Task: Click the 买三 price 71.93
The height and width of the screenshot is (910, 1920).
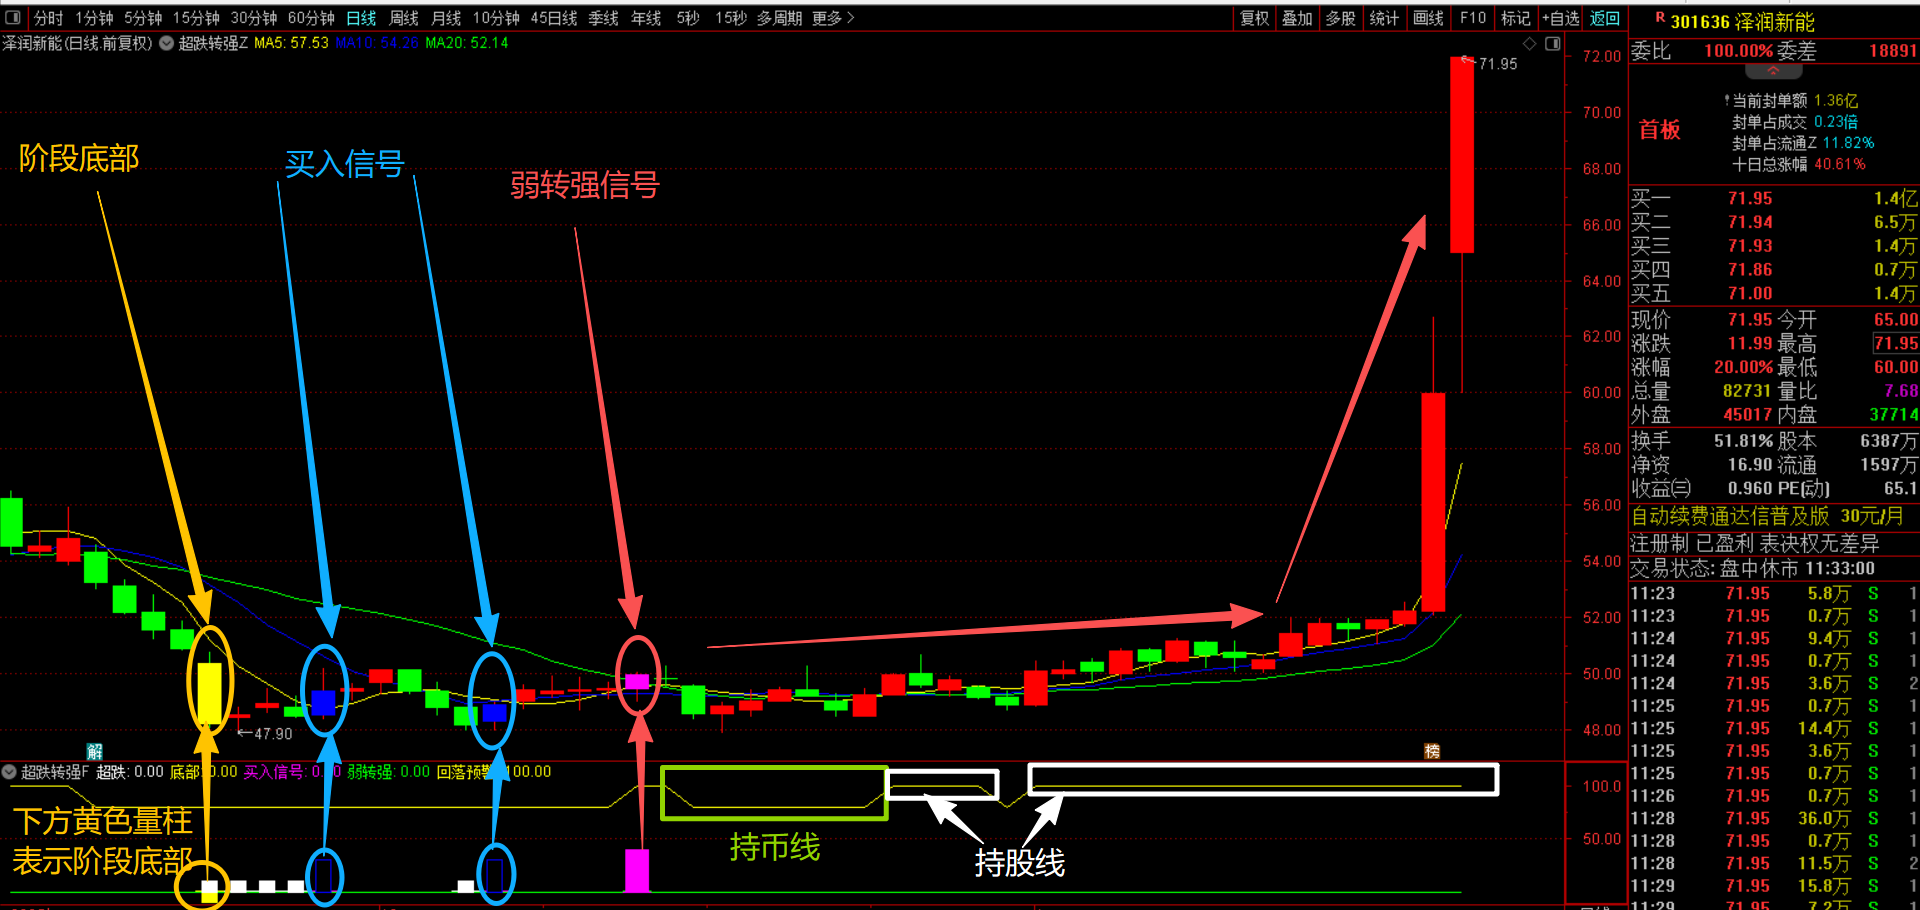Action: pos(1750,245)
